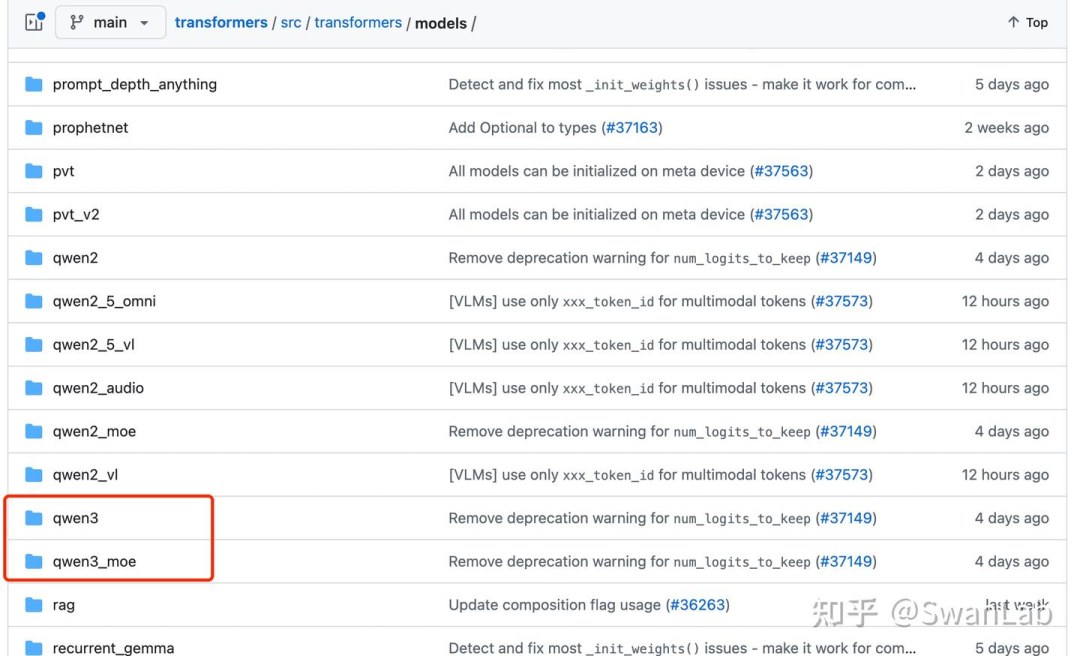The width and height of the screenshot is (1080, 656).
Task: Click 'Update composition flag usage' commit message
Action: click(x=554, y=605)
